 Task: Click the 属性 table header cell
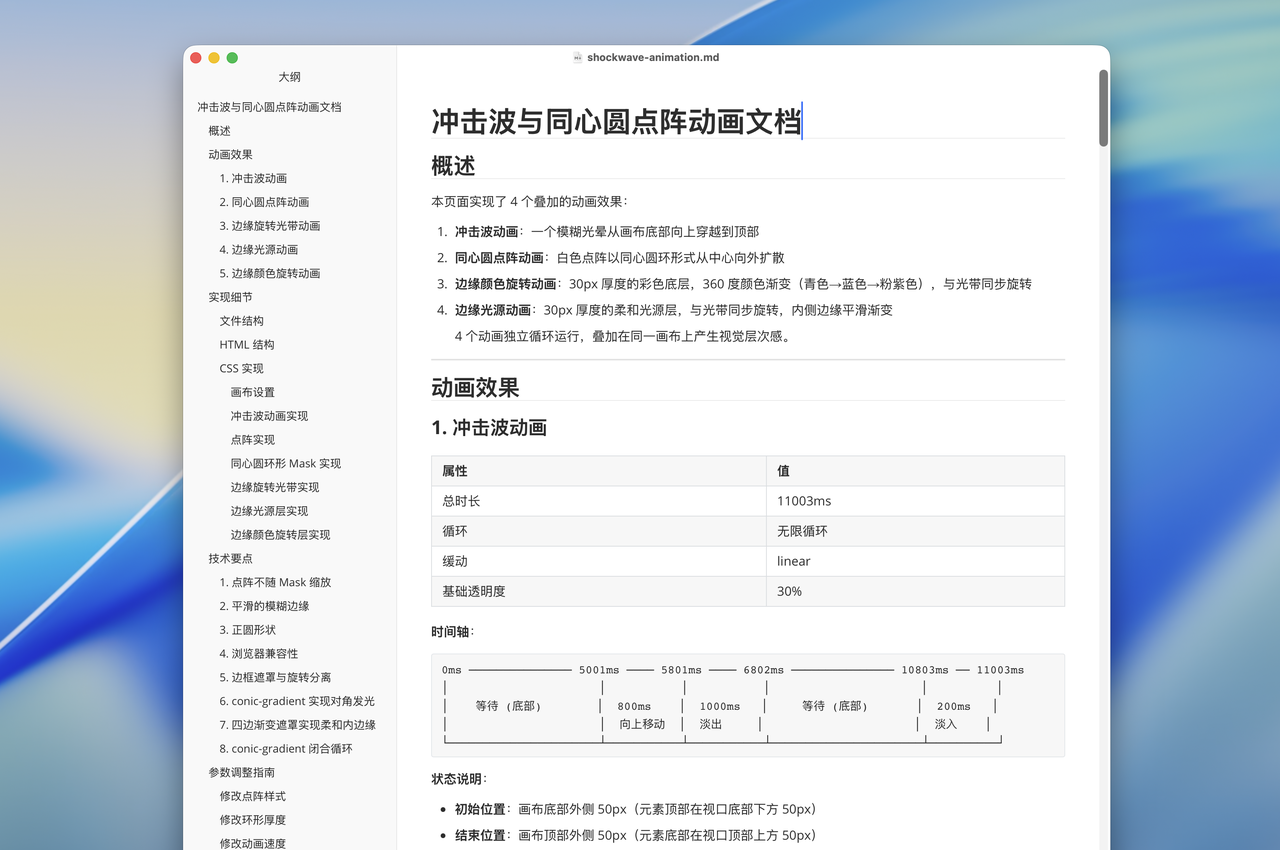(x=599, y=471)
